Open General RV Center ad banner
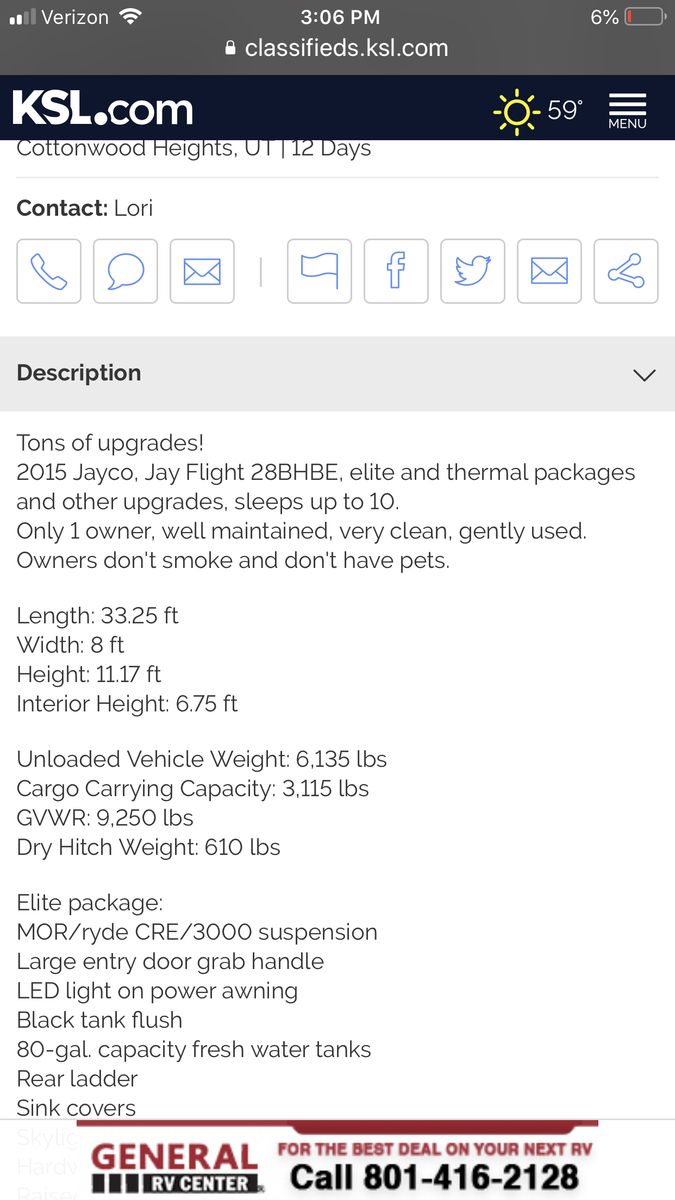Screen dimensions: 675x1200 [174, 1165]
